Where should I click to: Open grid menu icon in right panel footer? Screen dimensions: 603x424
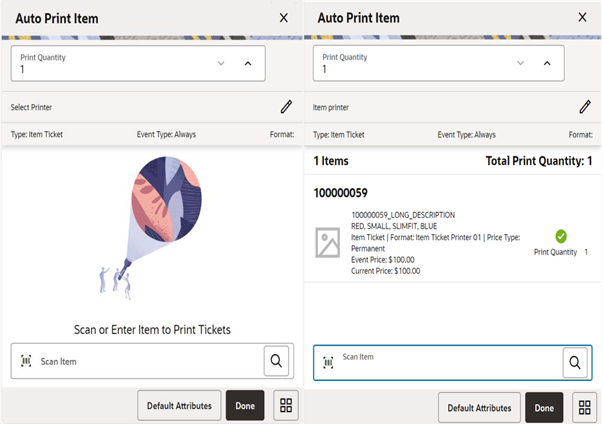click(583, 407)
